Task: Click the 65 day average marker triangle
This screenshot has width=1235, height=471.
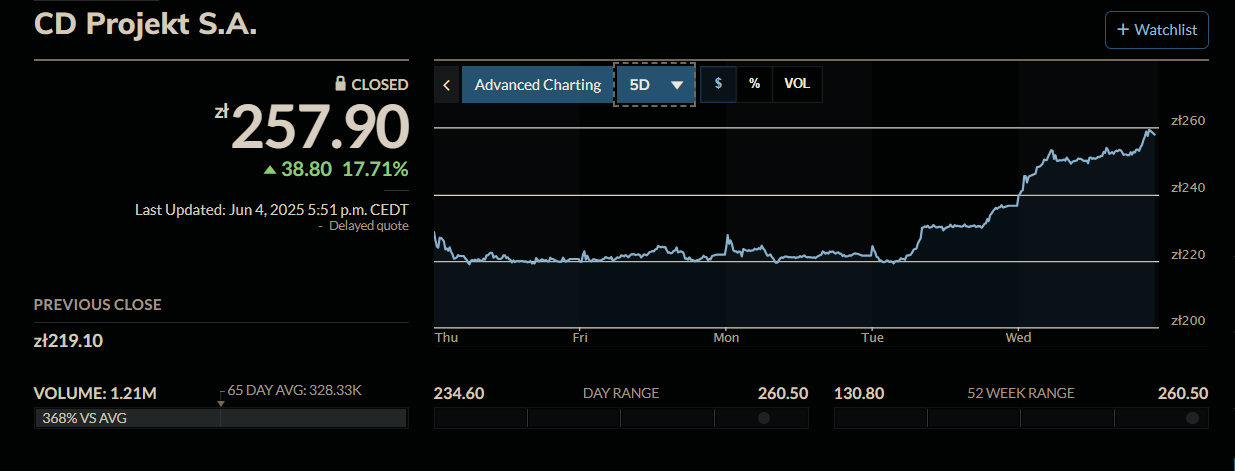Action: (221, 403)
